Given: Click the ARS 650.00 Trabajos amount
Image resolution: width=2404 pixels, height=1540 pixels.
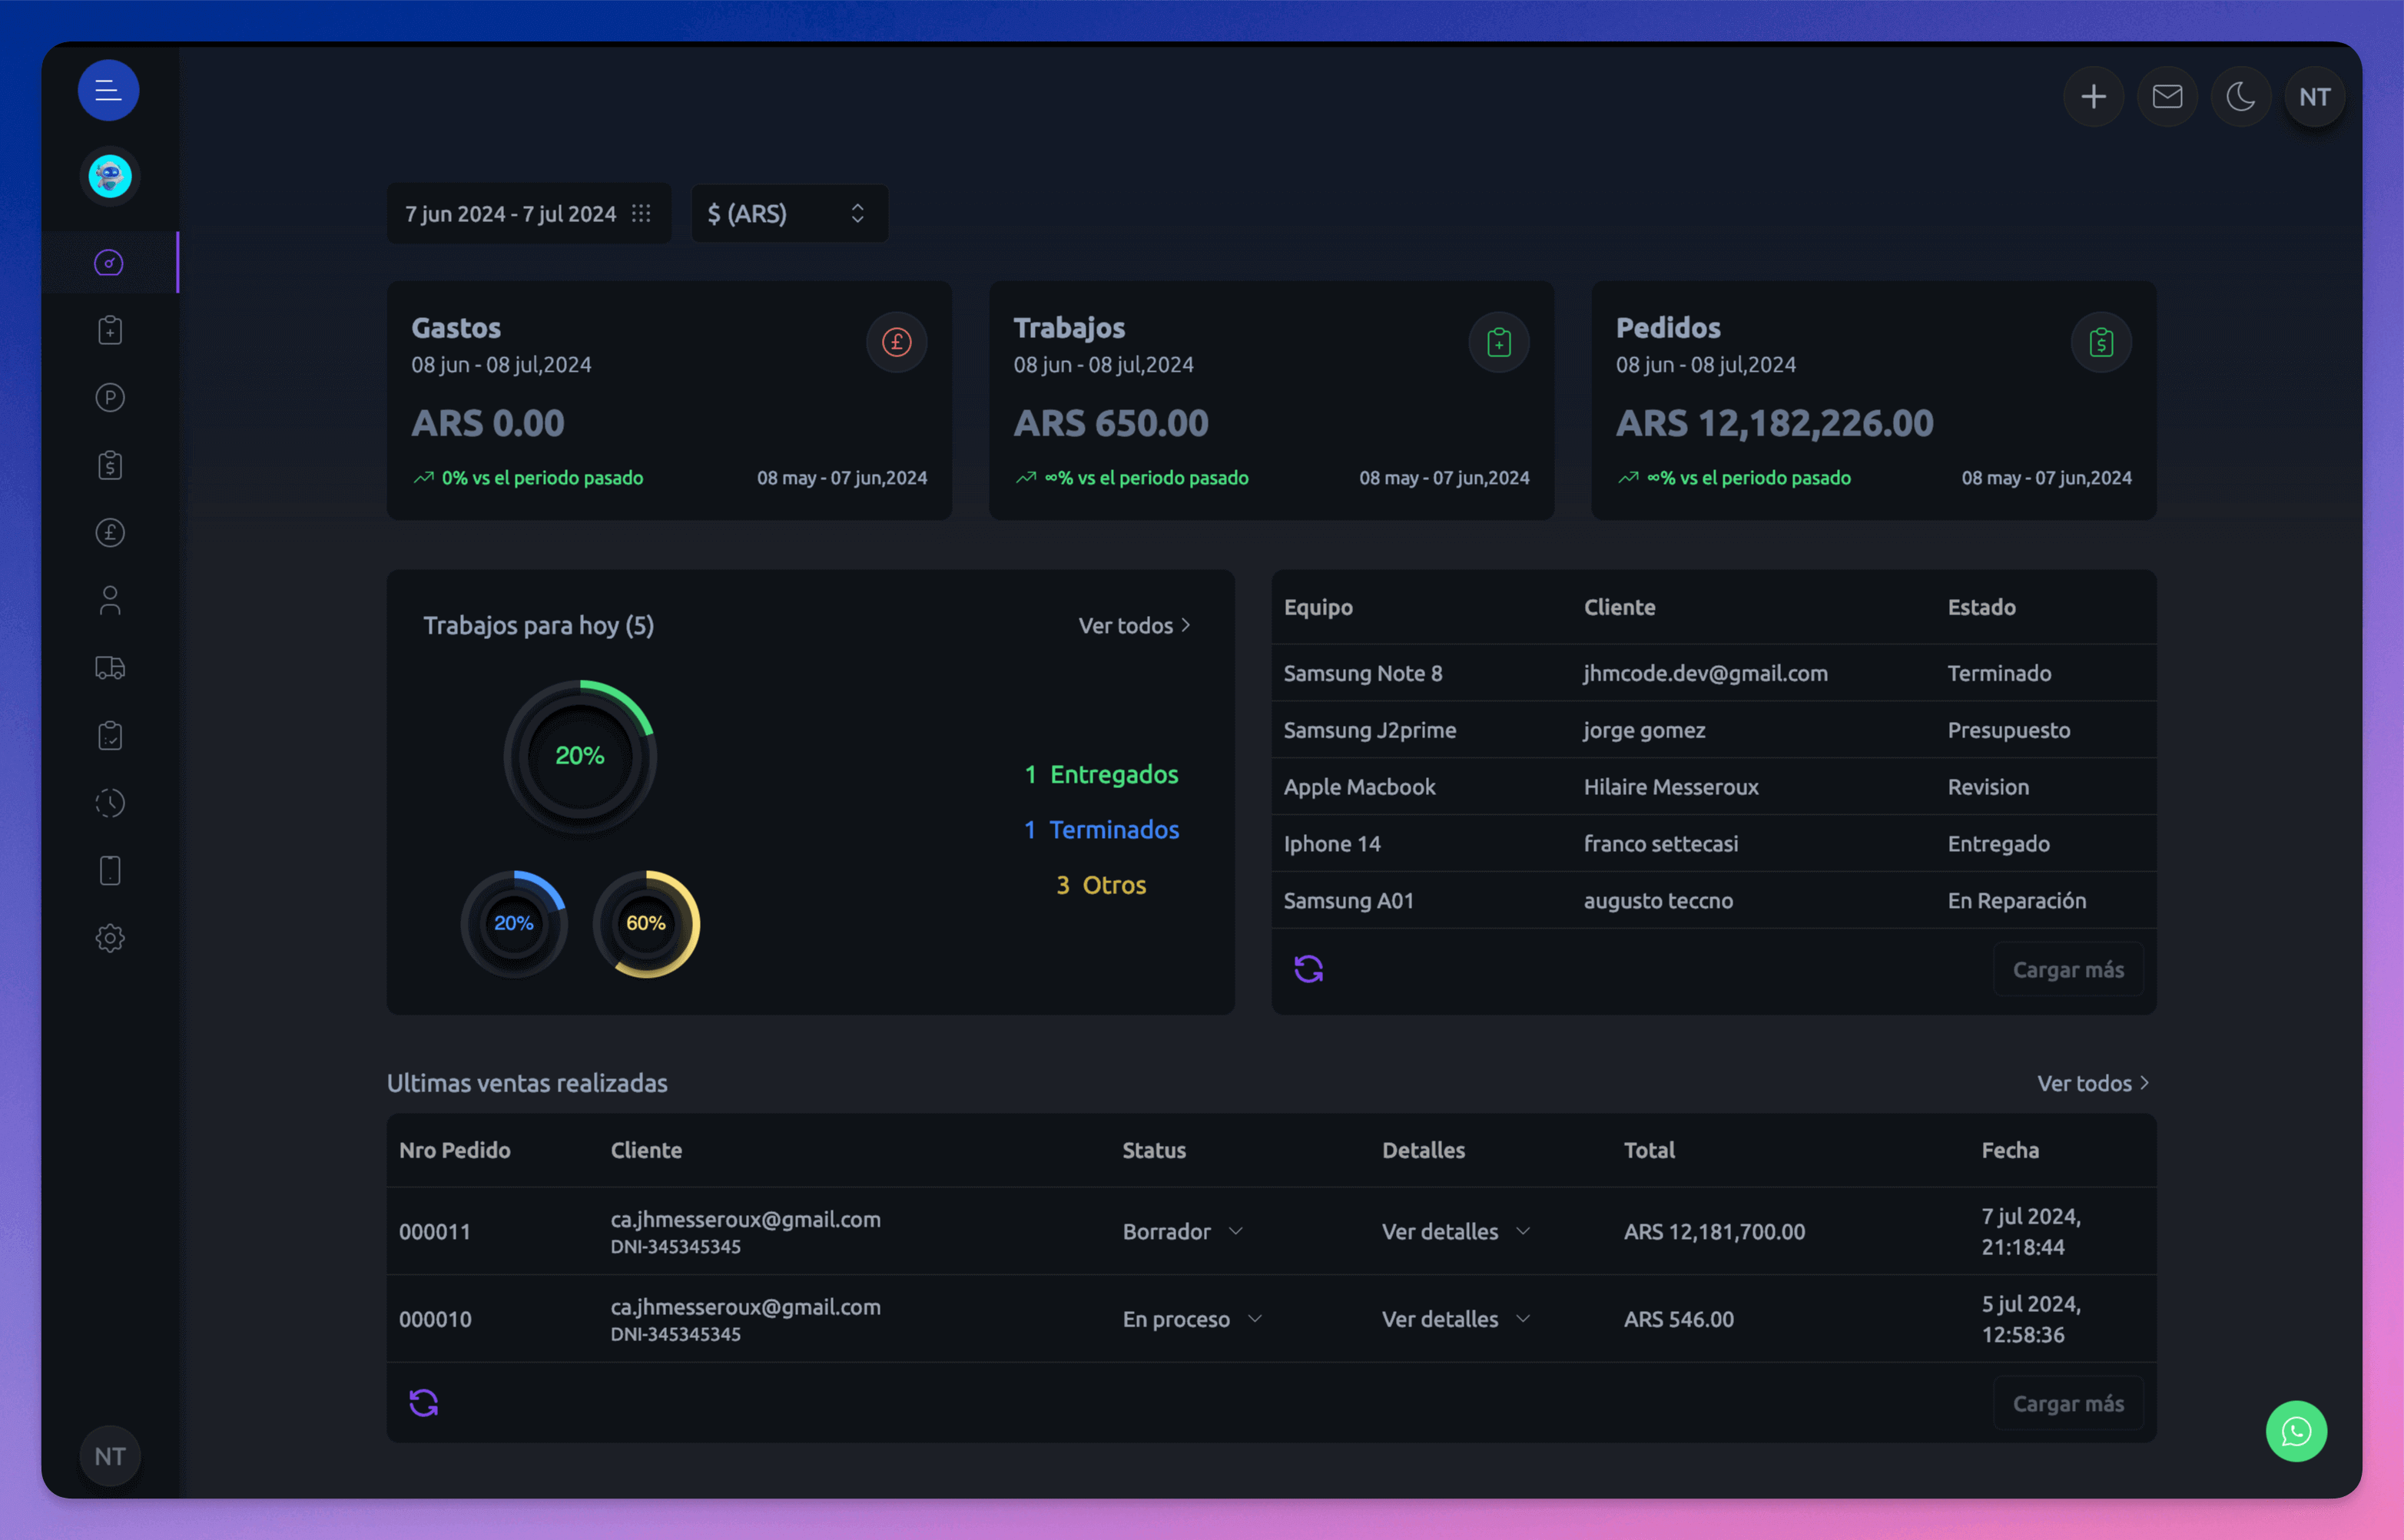Looking at the screenshot, I should point(1110,423).
